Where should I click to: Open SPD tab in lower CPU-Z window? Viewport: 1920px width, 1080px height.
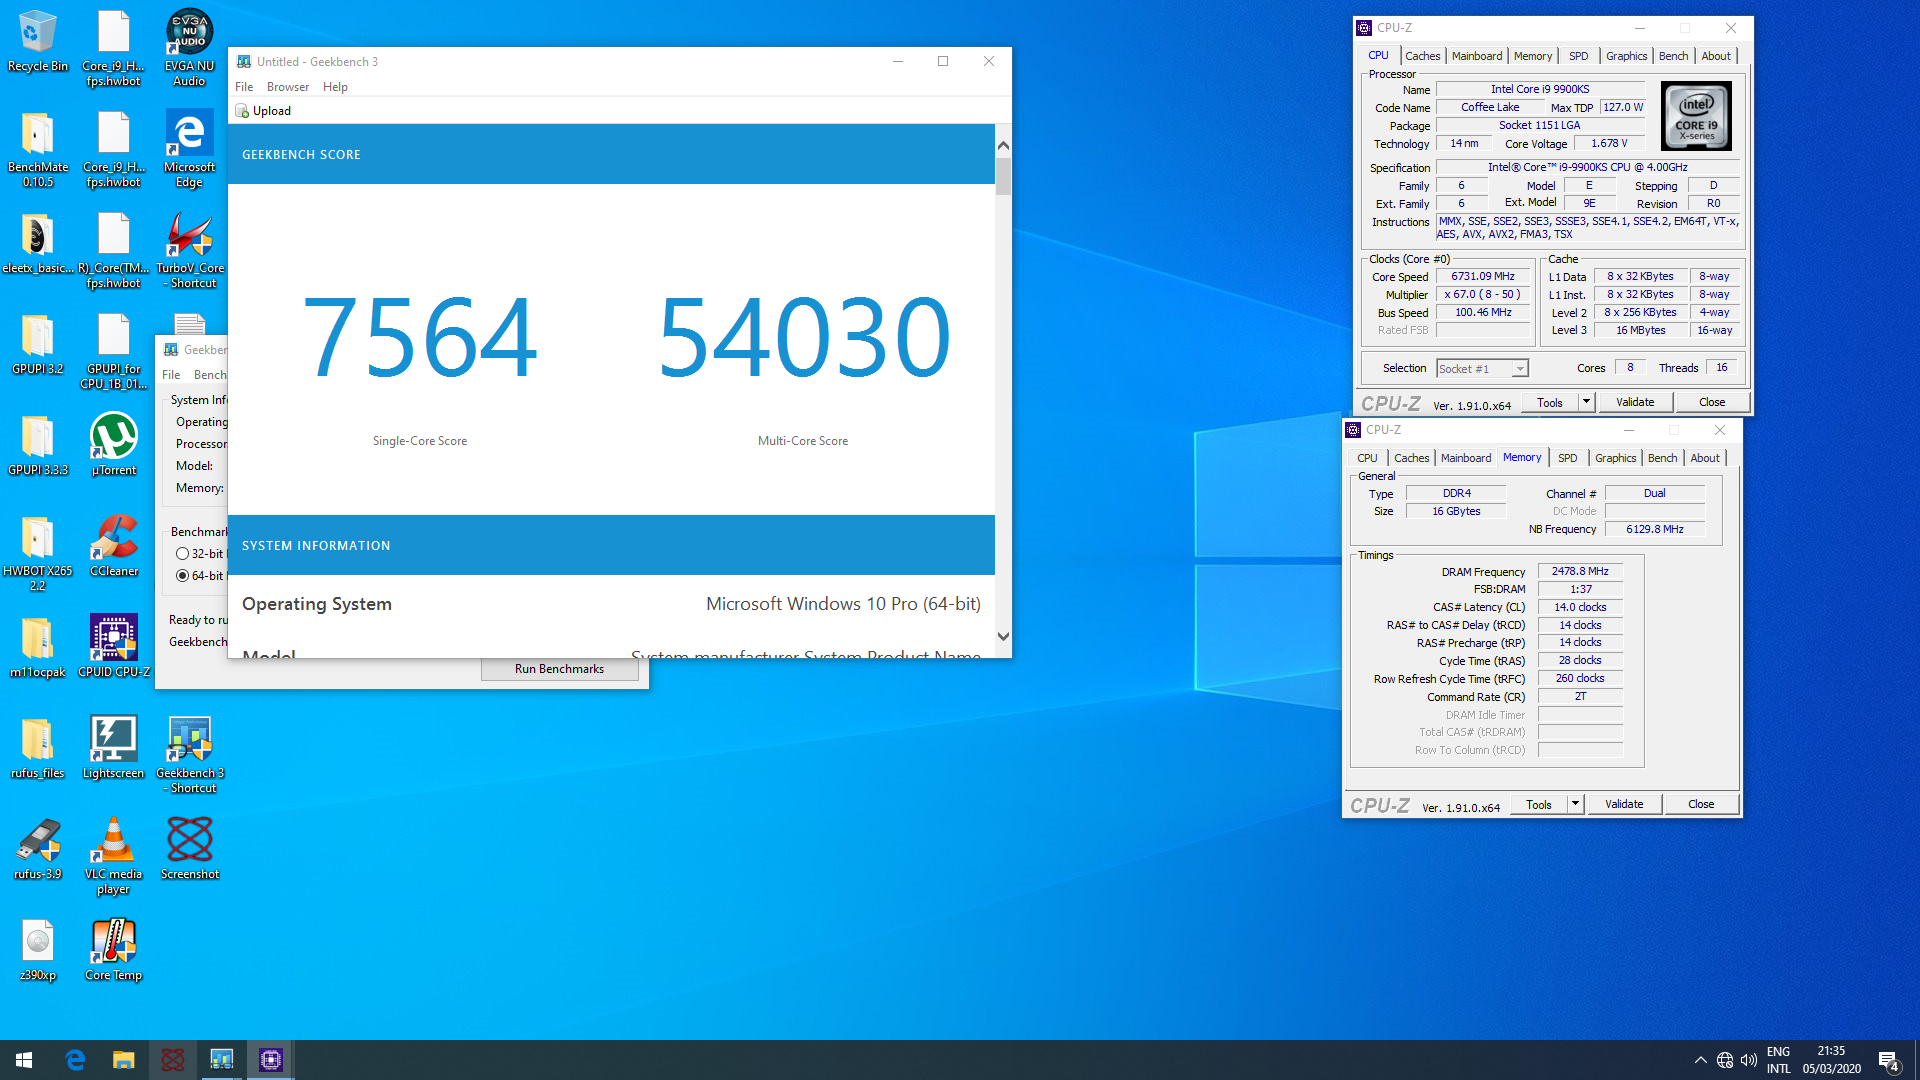coord(1567,458)
